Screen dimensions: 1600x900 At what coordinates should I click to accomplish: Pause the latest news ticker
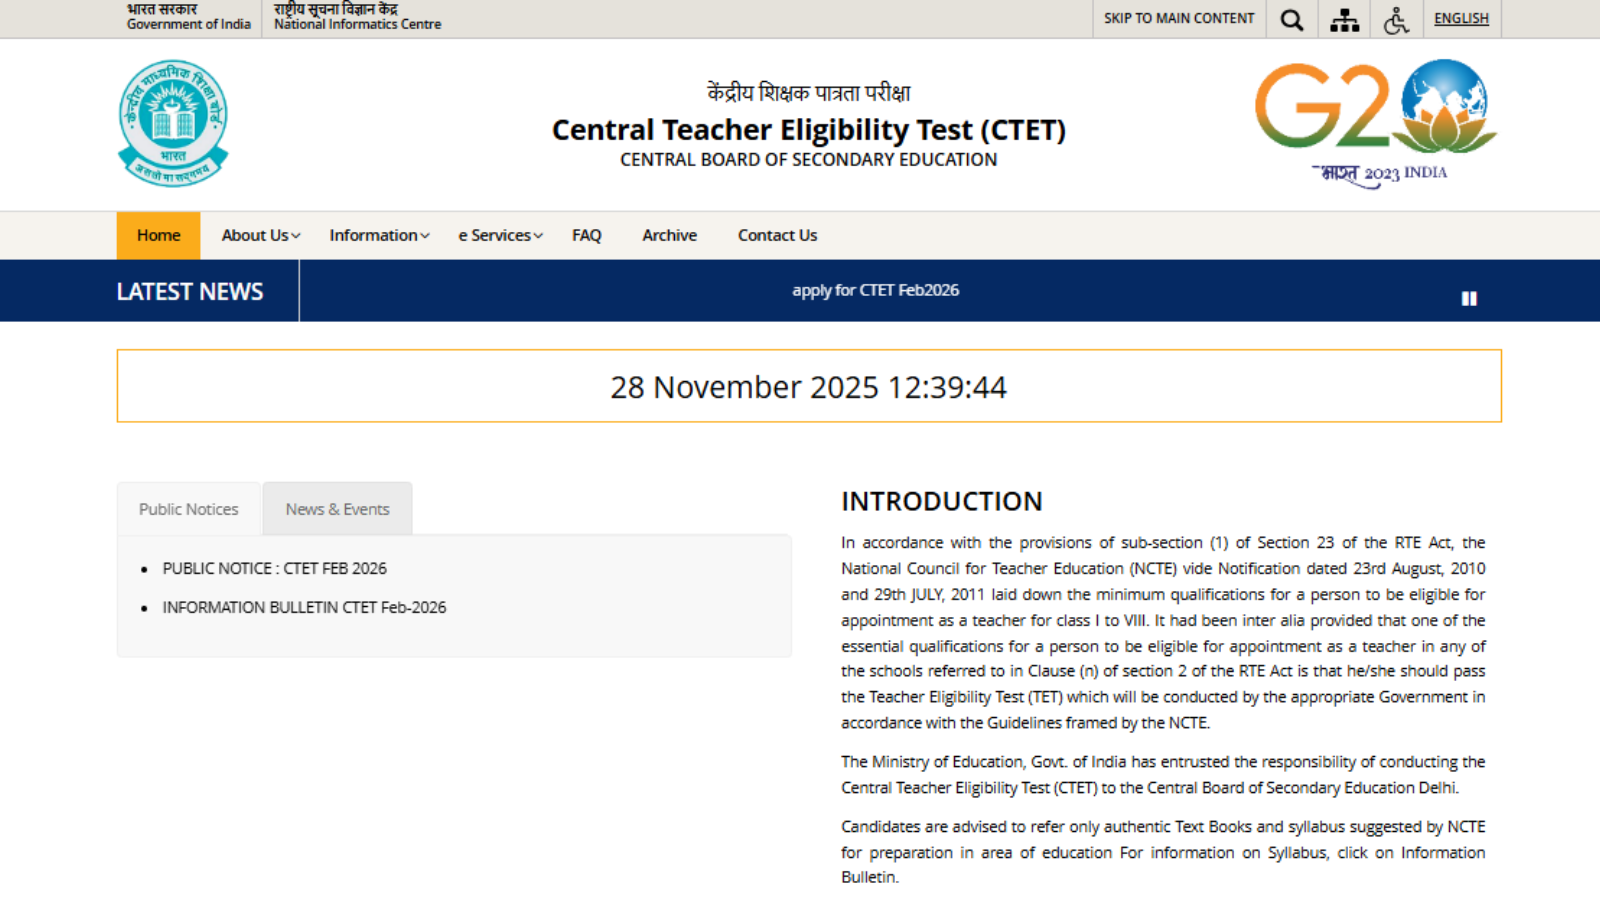pos(1469,298)
